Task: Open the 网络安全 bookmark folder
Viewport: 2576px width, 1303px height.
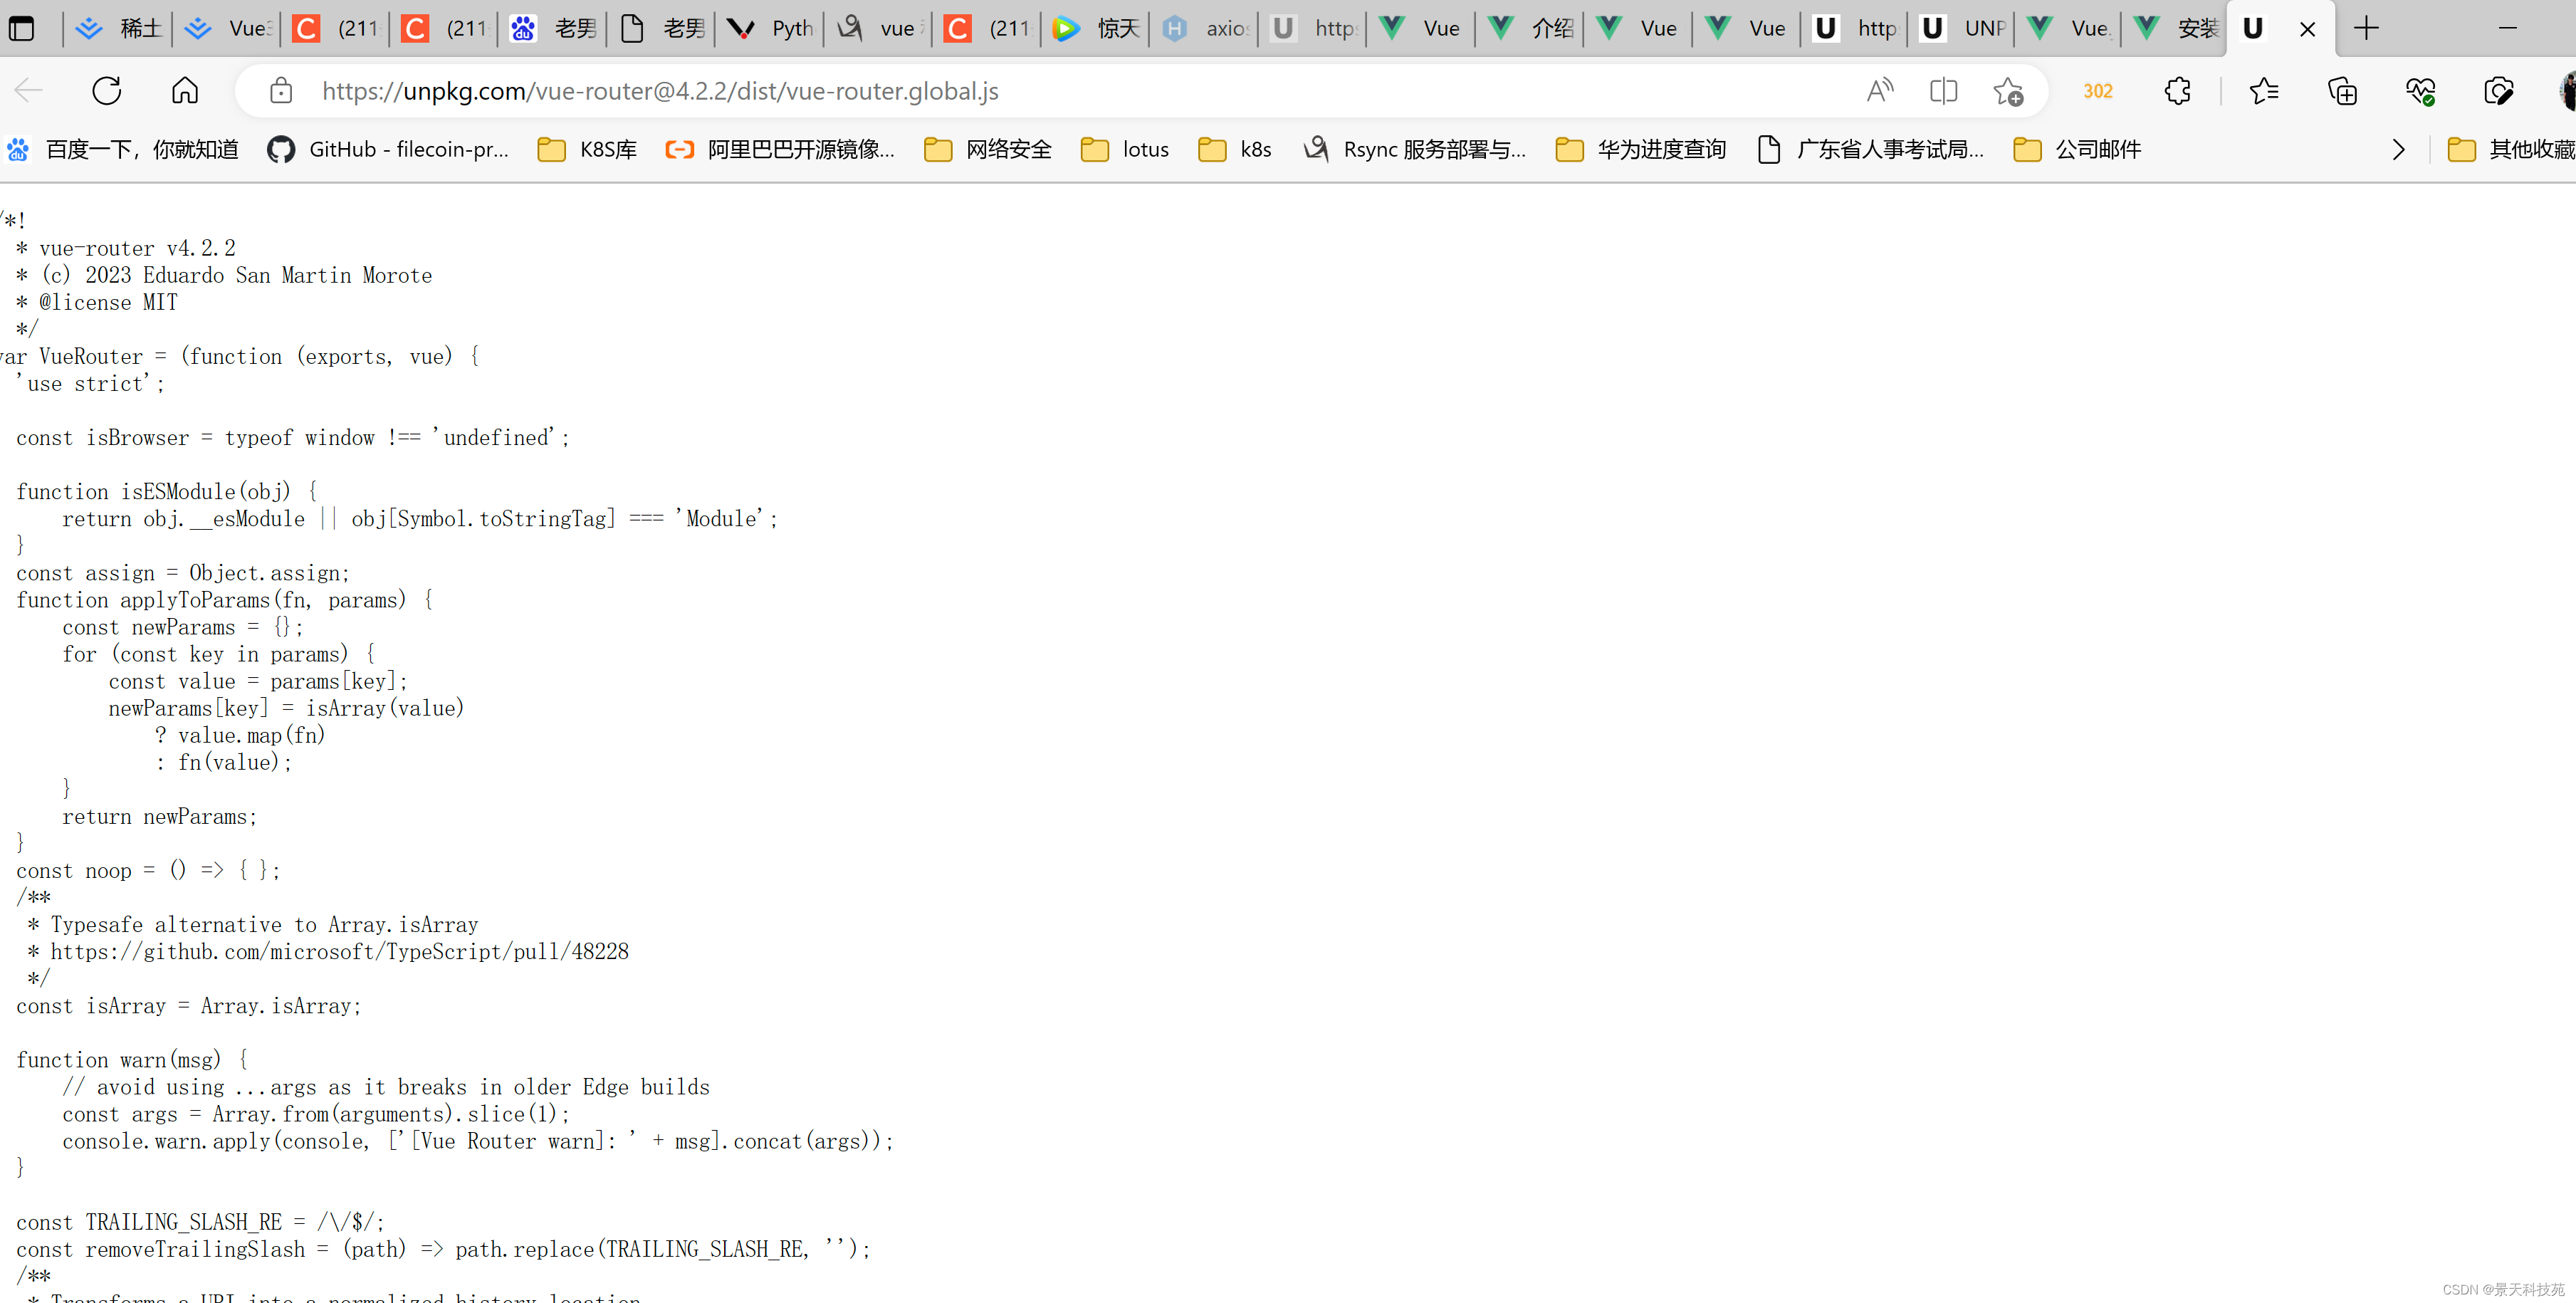Action: 988,150
